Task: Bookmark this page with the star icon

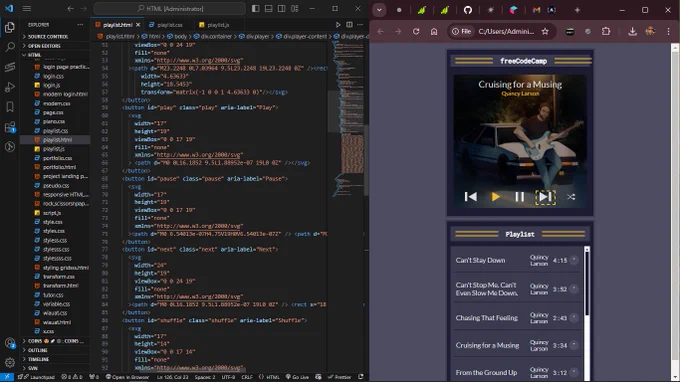Action: click(545, 31)
